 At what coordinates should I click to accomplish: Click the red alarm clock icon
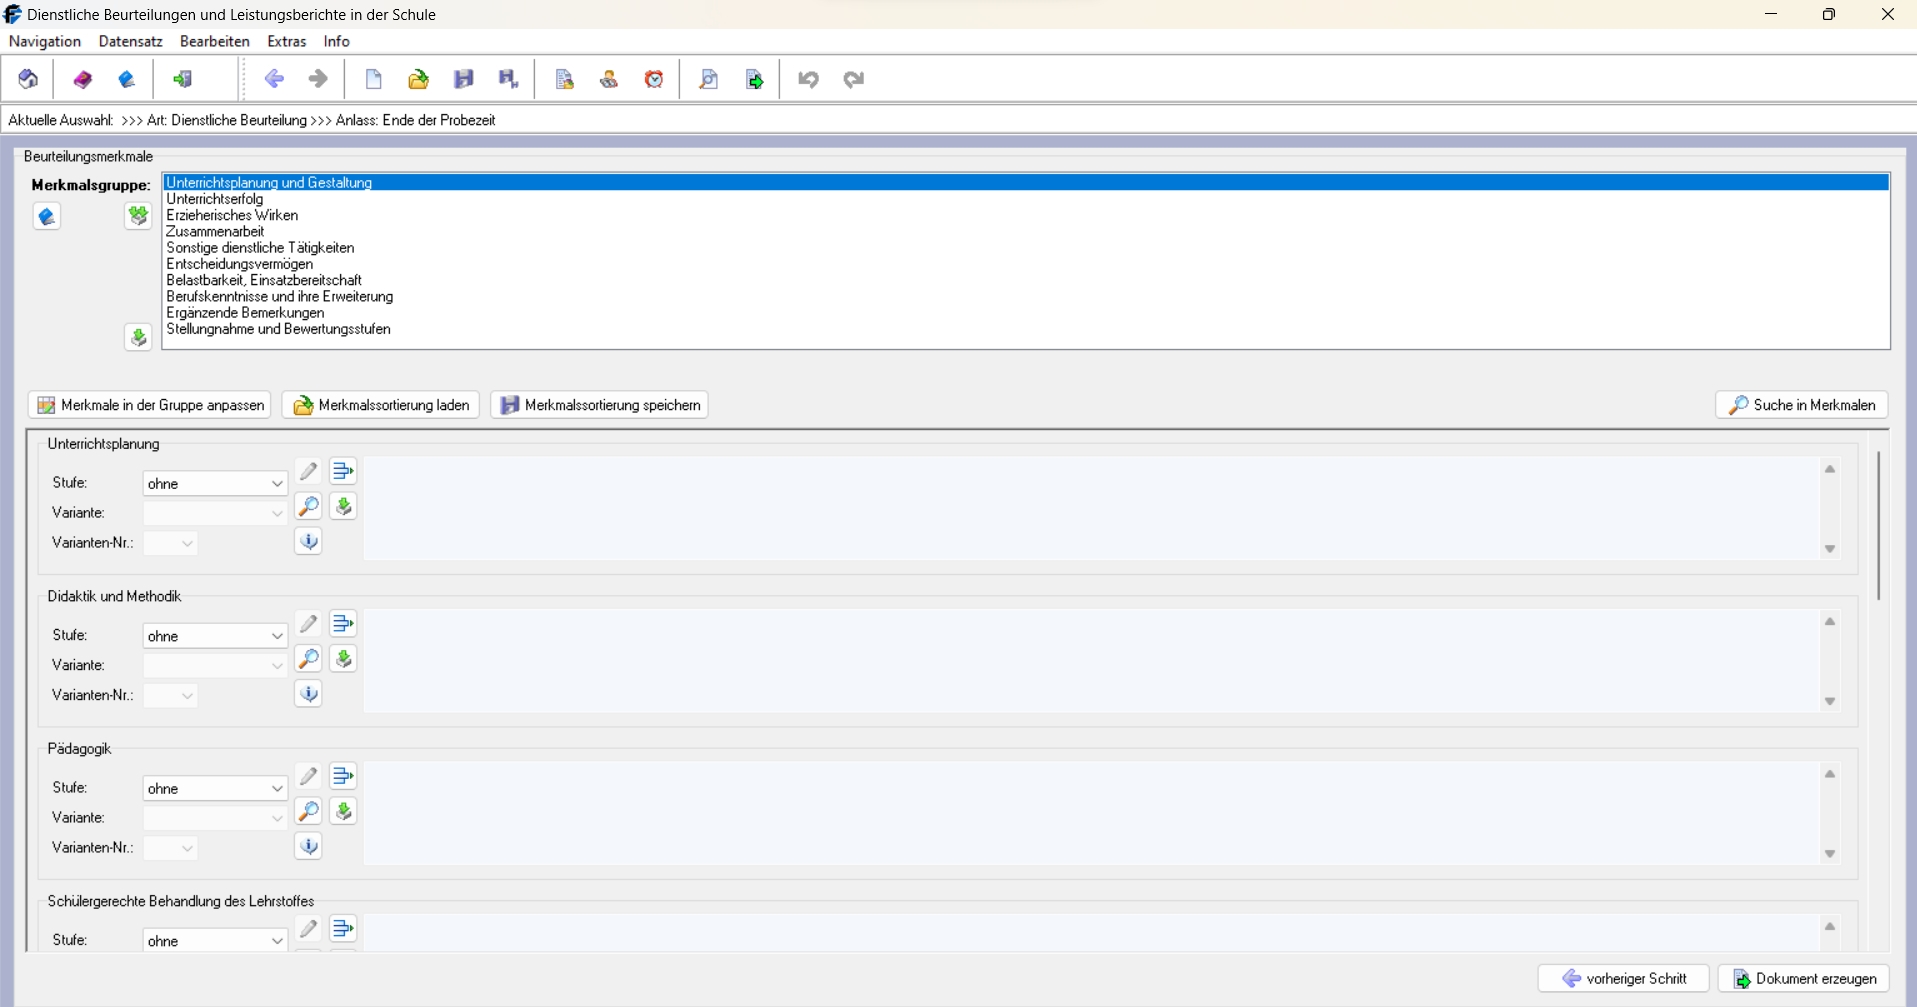[x=654, y=79]
